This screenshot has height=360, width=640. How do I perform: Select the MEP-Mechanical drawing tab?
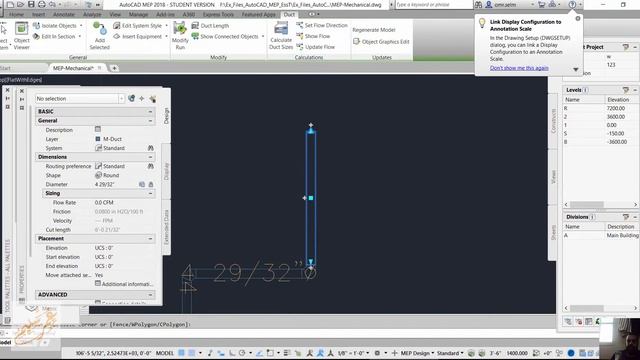point(73,68)
